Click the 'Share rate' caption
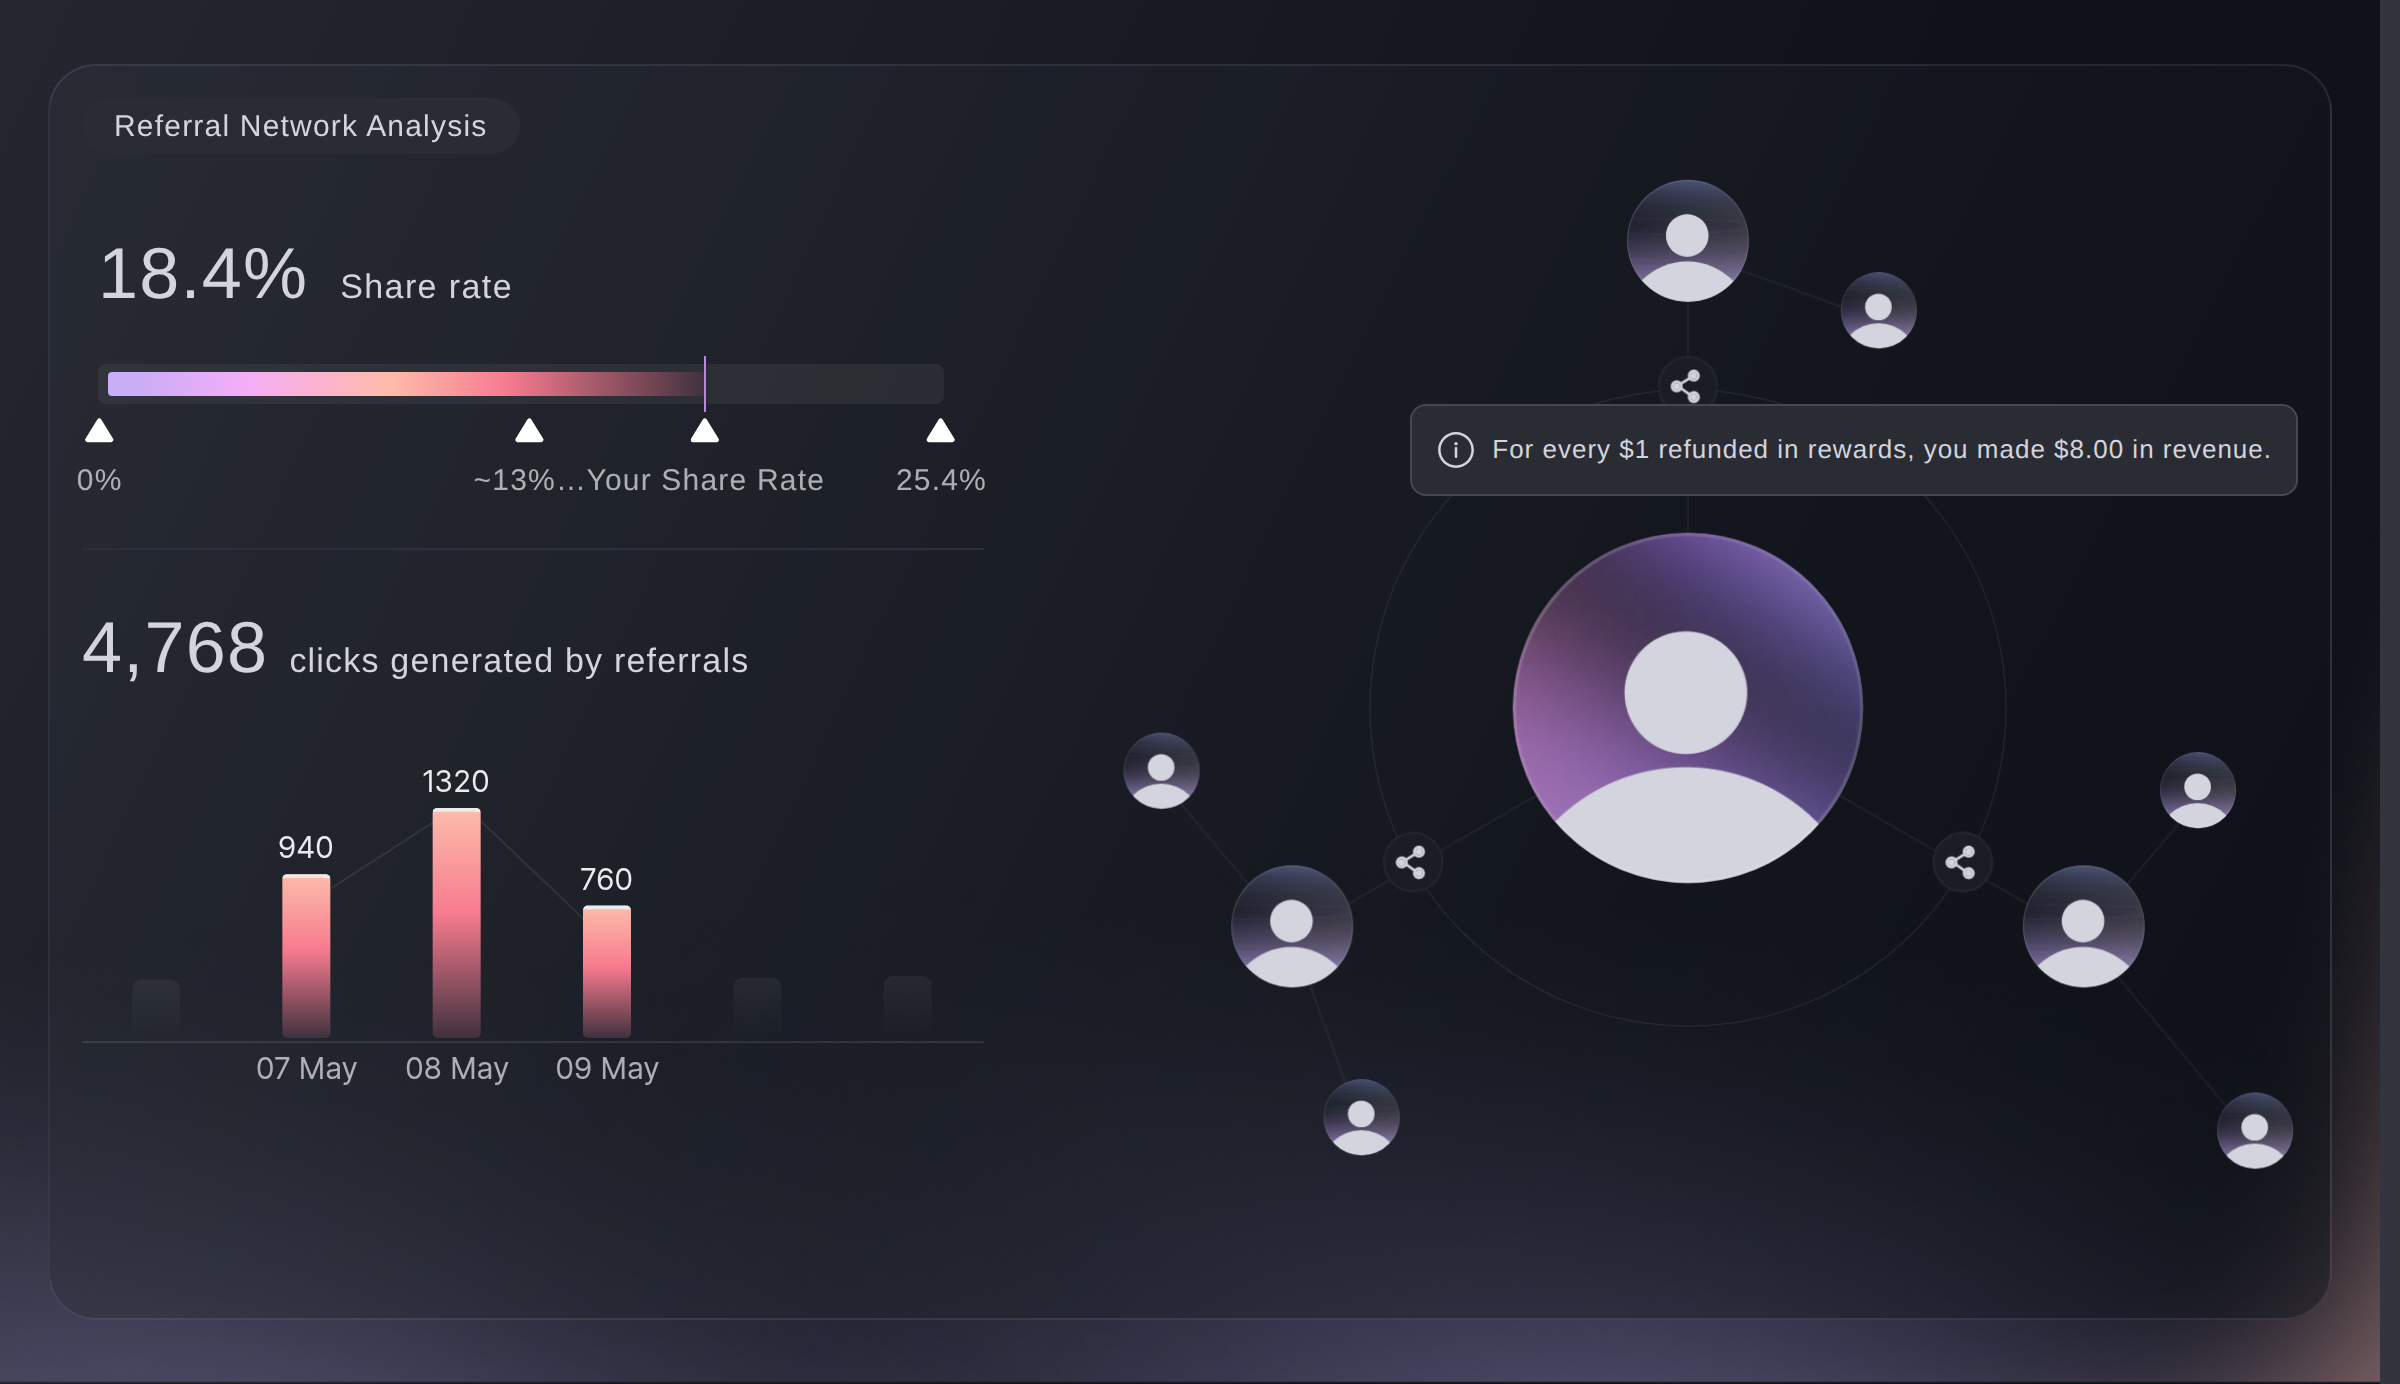2400x1384 pixels. click(x=426, y=287)
